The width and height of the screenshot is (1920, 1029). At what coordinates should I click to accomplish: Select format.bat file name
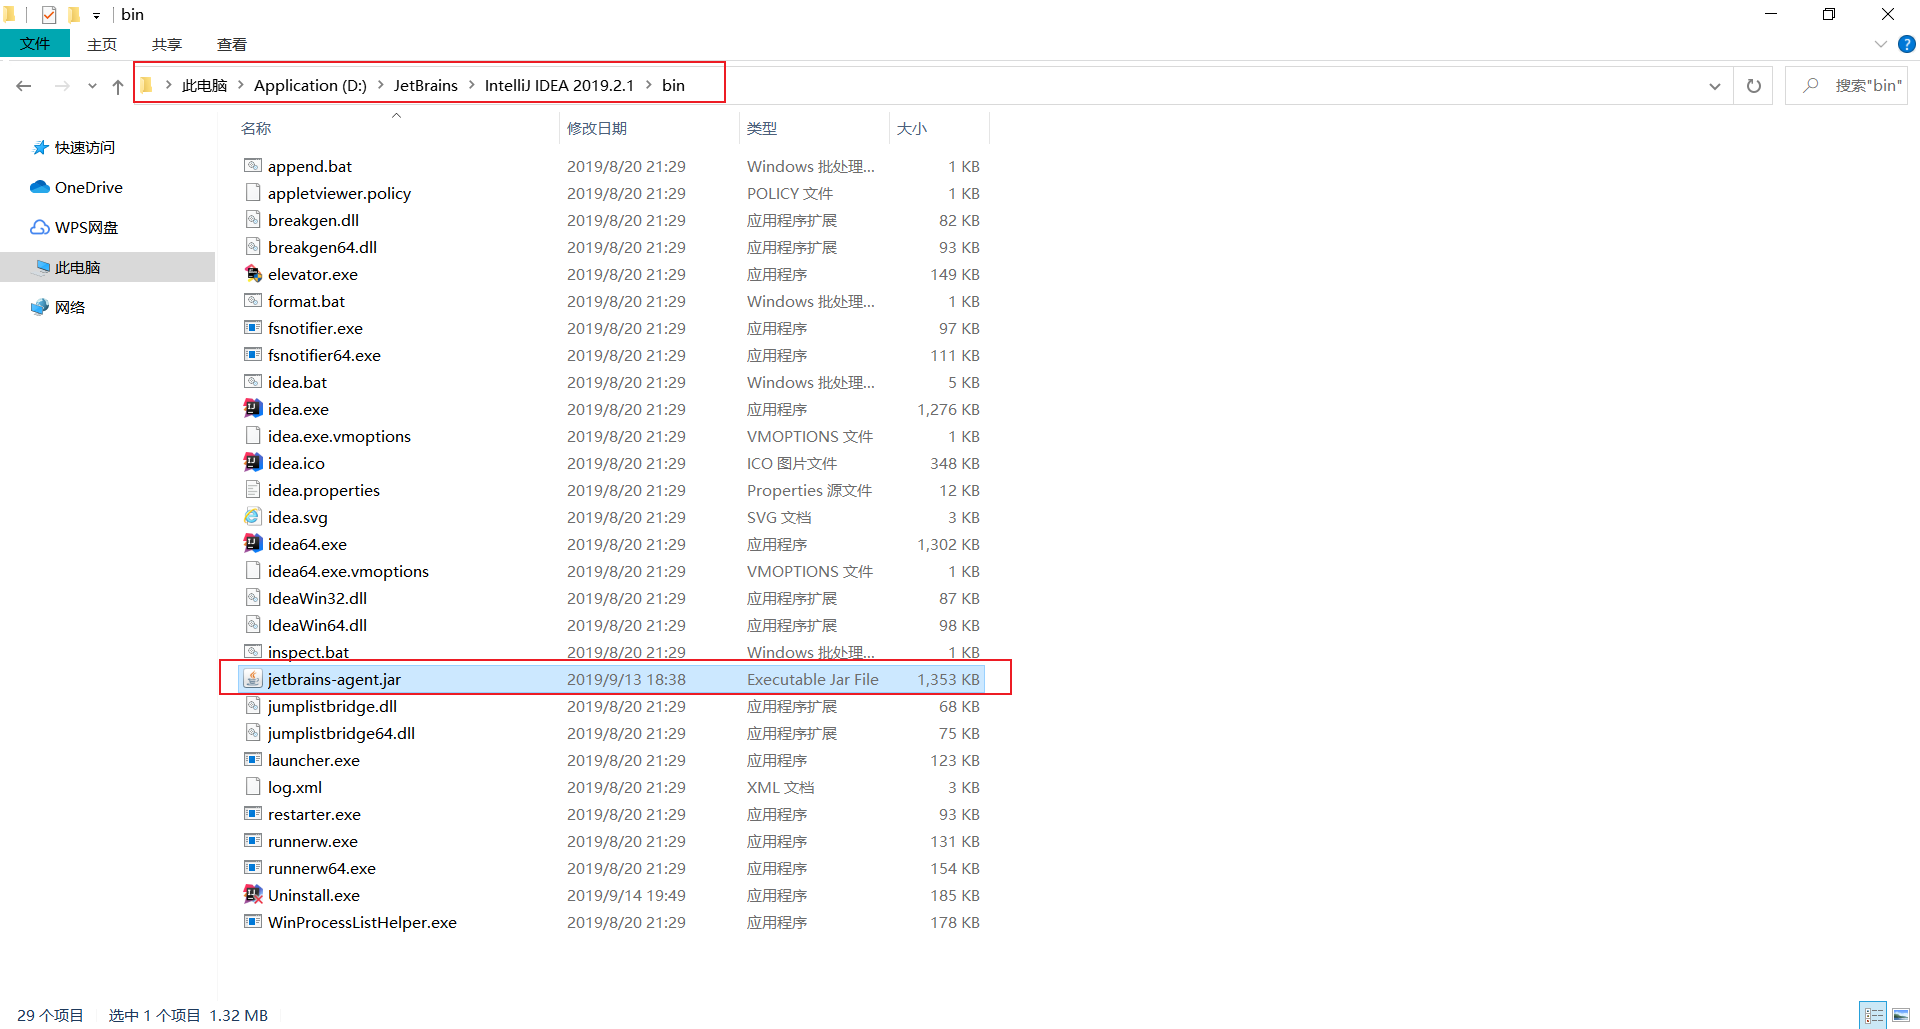(306, 301)
